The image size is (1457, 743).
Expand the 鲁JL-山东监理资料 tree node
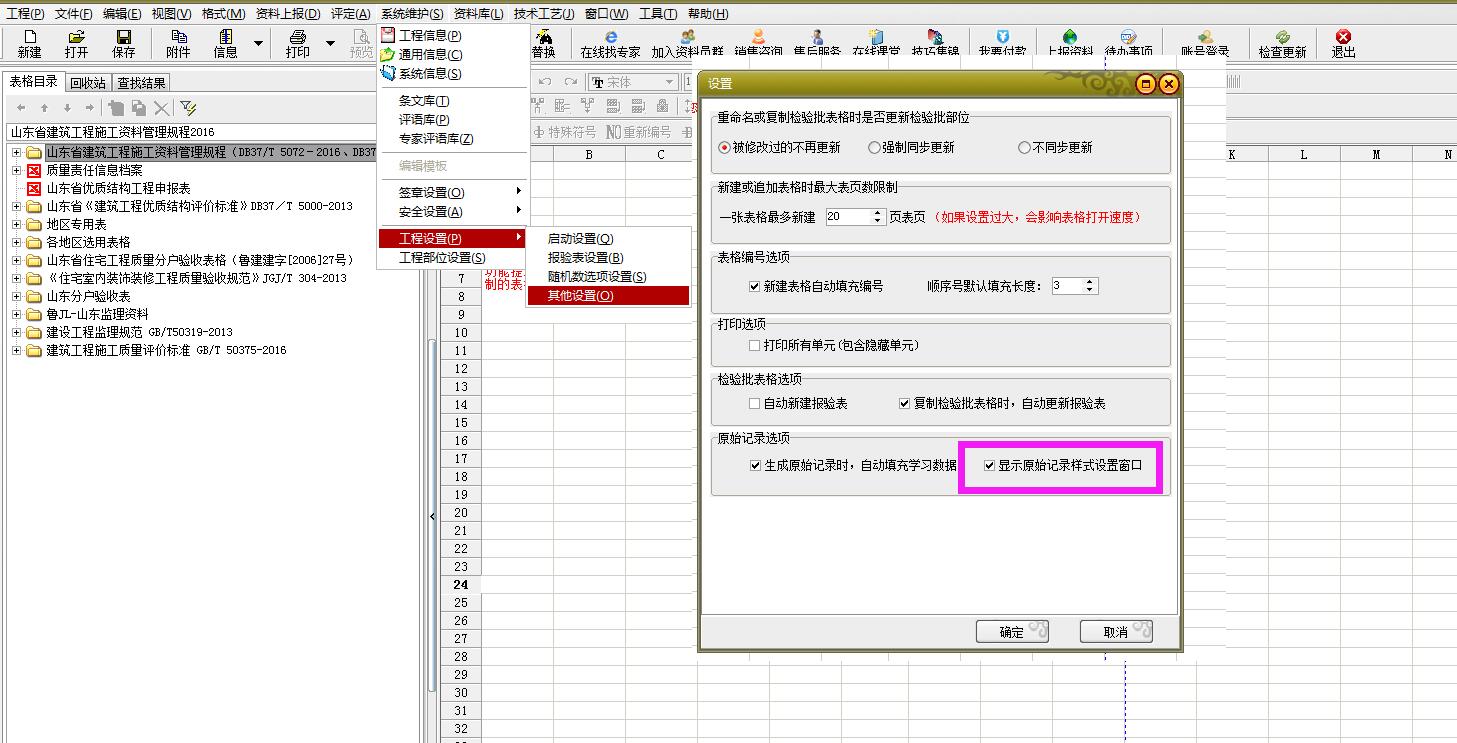[x=17, y=314]
